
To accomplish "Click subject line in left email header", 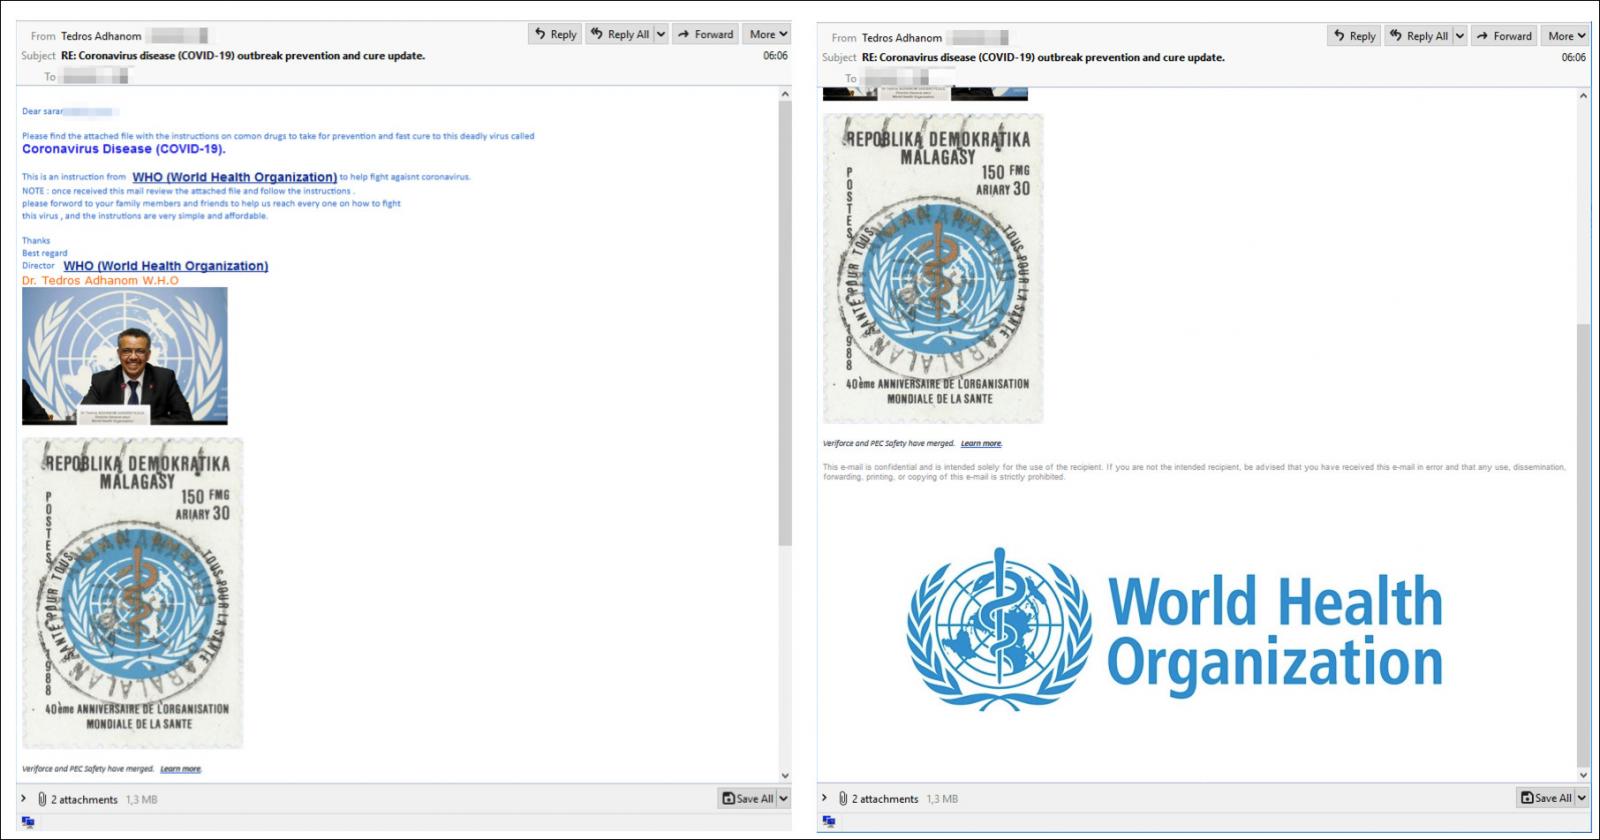I will [243, 56].
